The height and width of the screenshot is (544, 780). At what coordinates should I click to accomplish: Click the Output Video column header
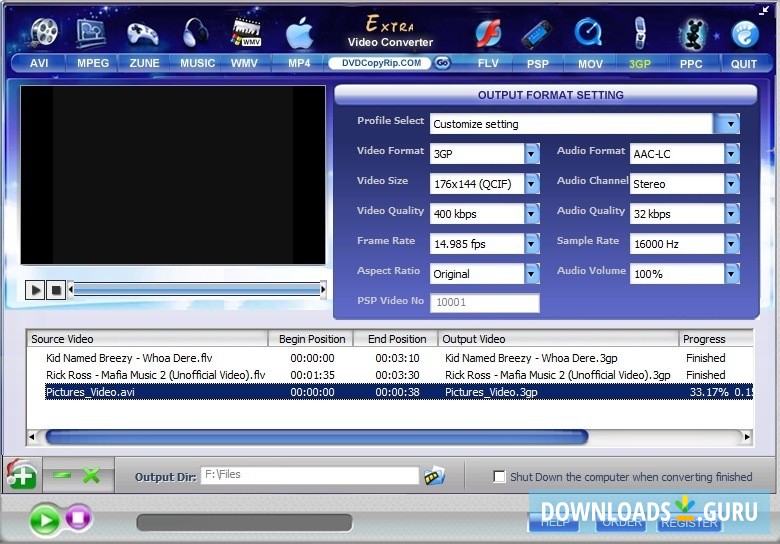tap(558, 339)
